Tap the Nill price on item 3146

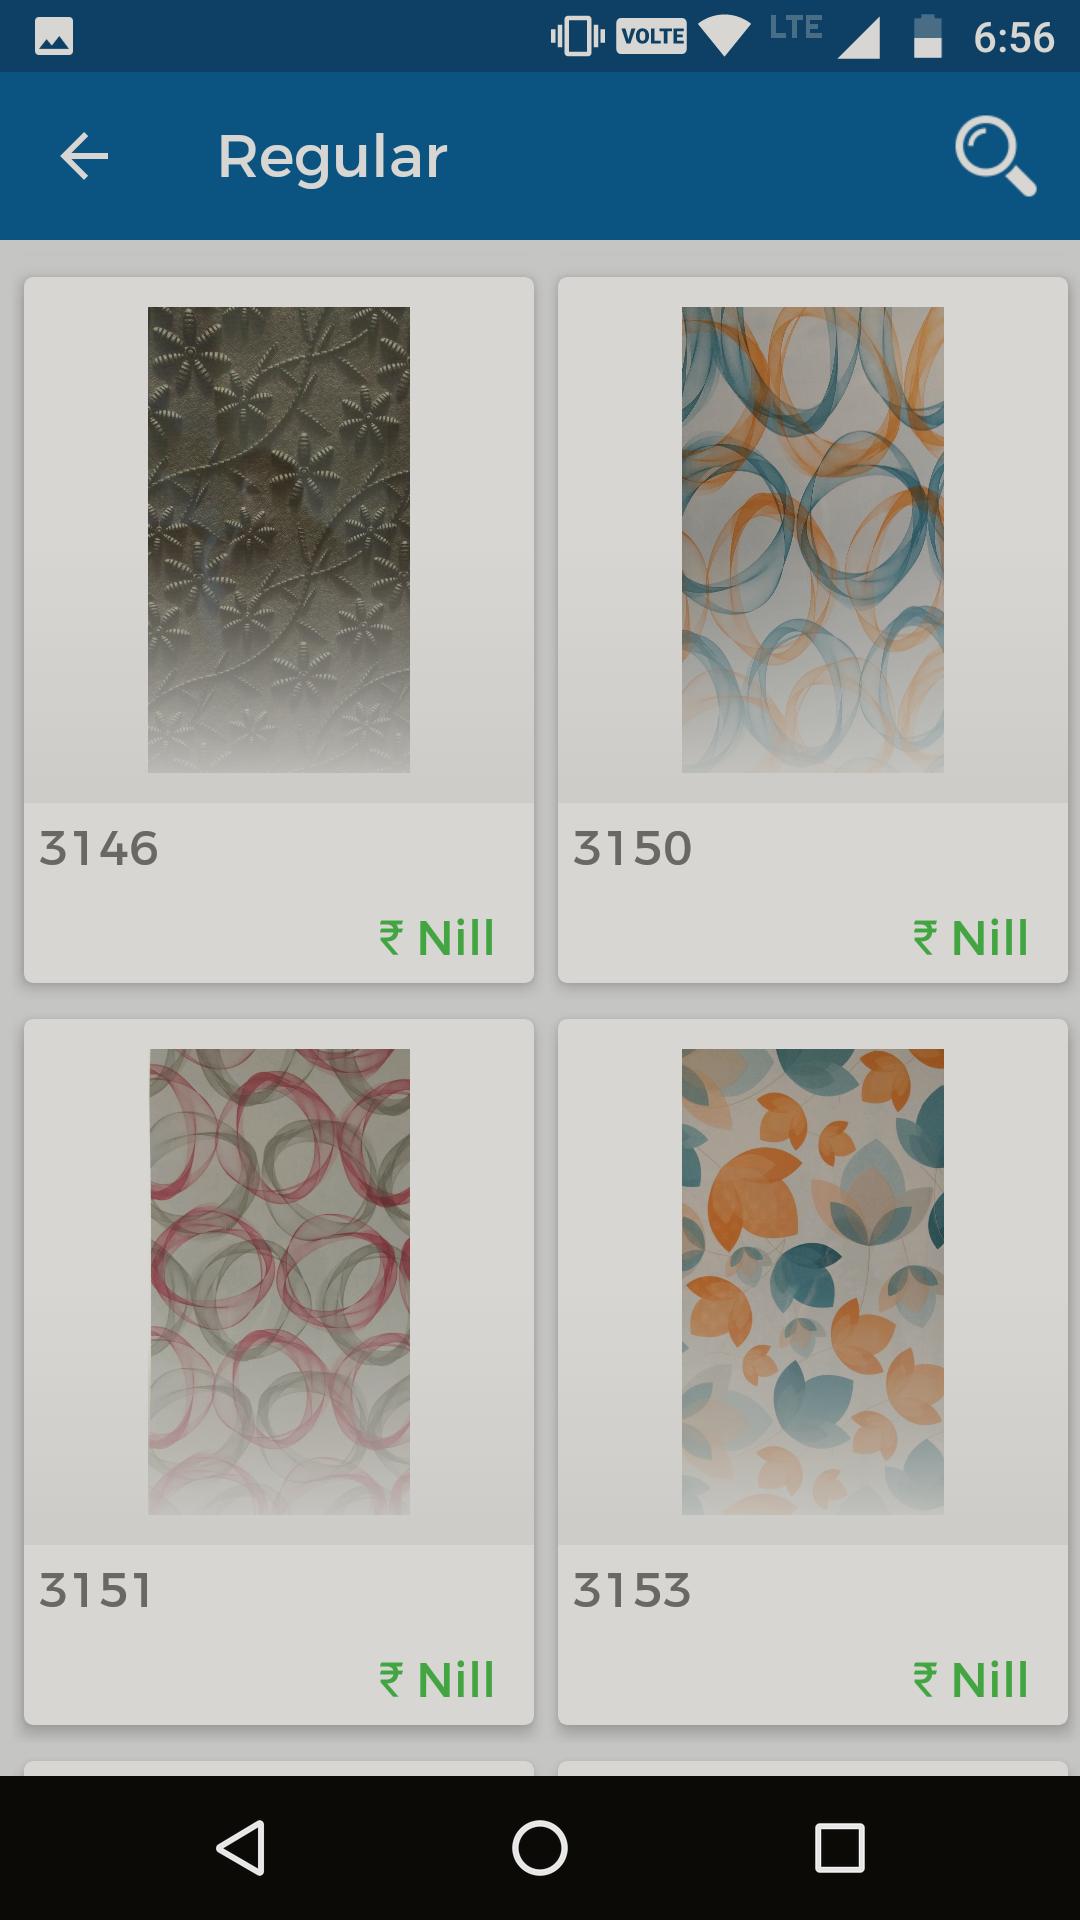click(x=437, y=938)
